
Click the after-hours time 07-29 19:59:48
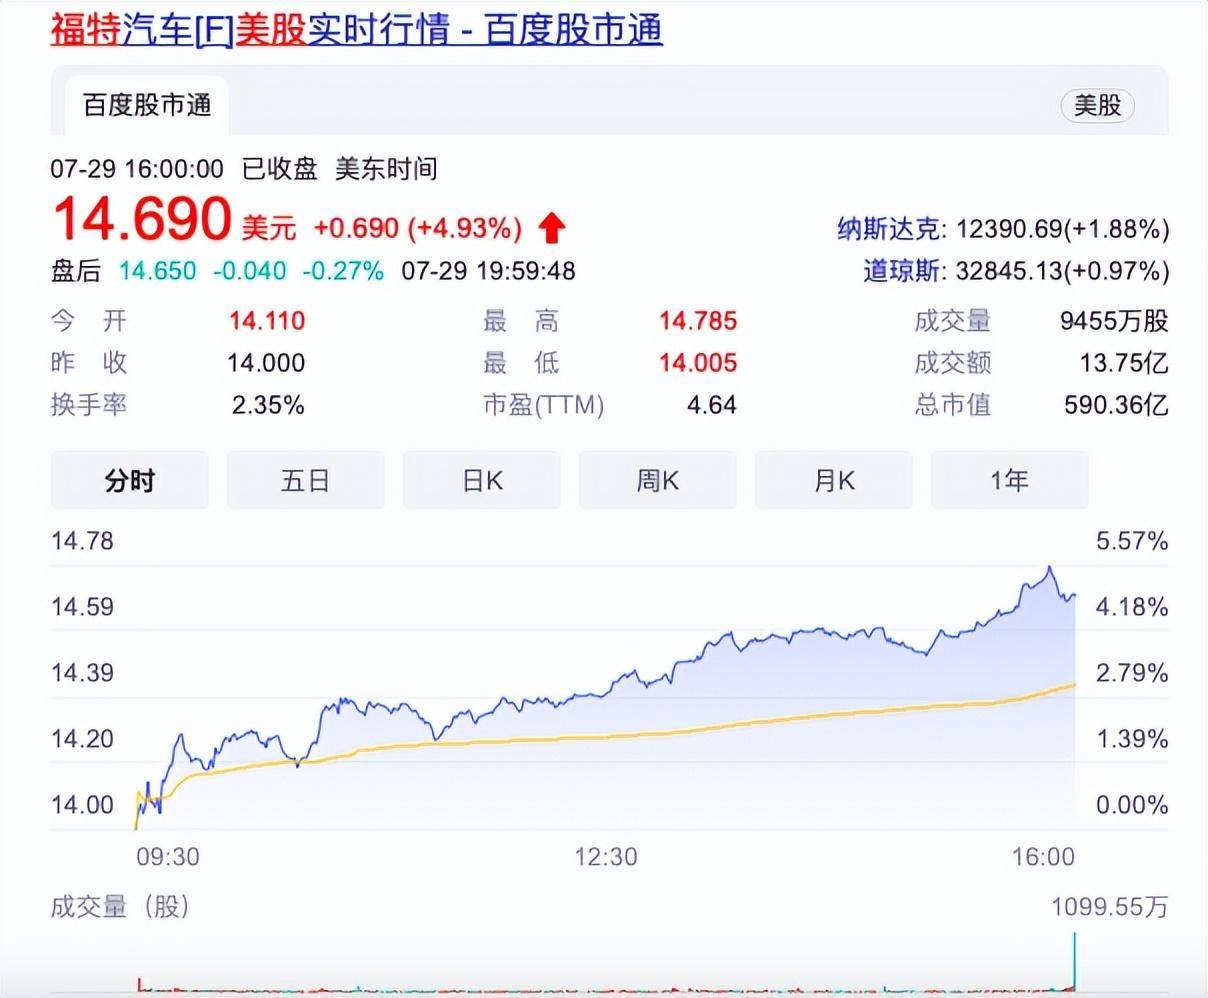click(x=488, y=271)
